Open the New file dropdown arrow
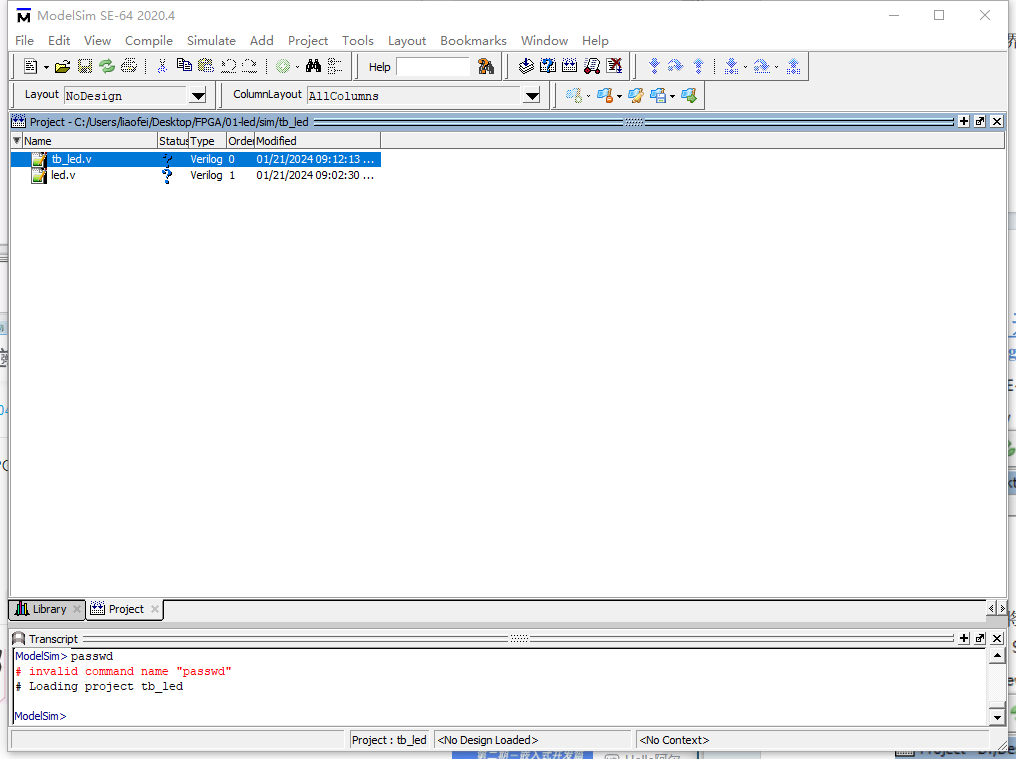Viewport: 1016px width, 759px height. tap(46, 67)
